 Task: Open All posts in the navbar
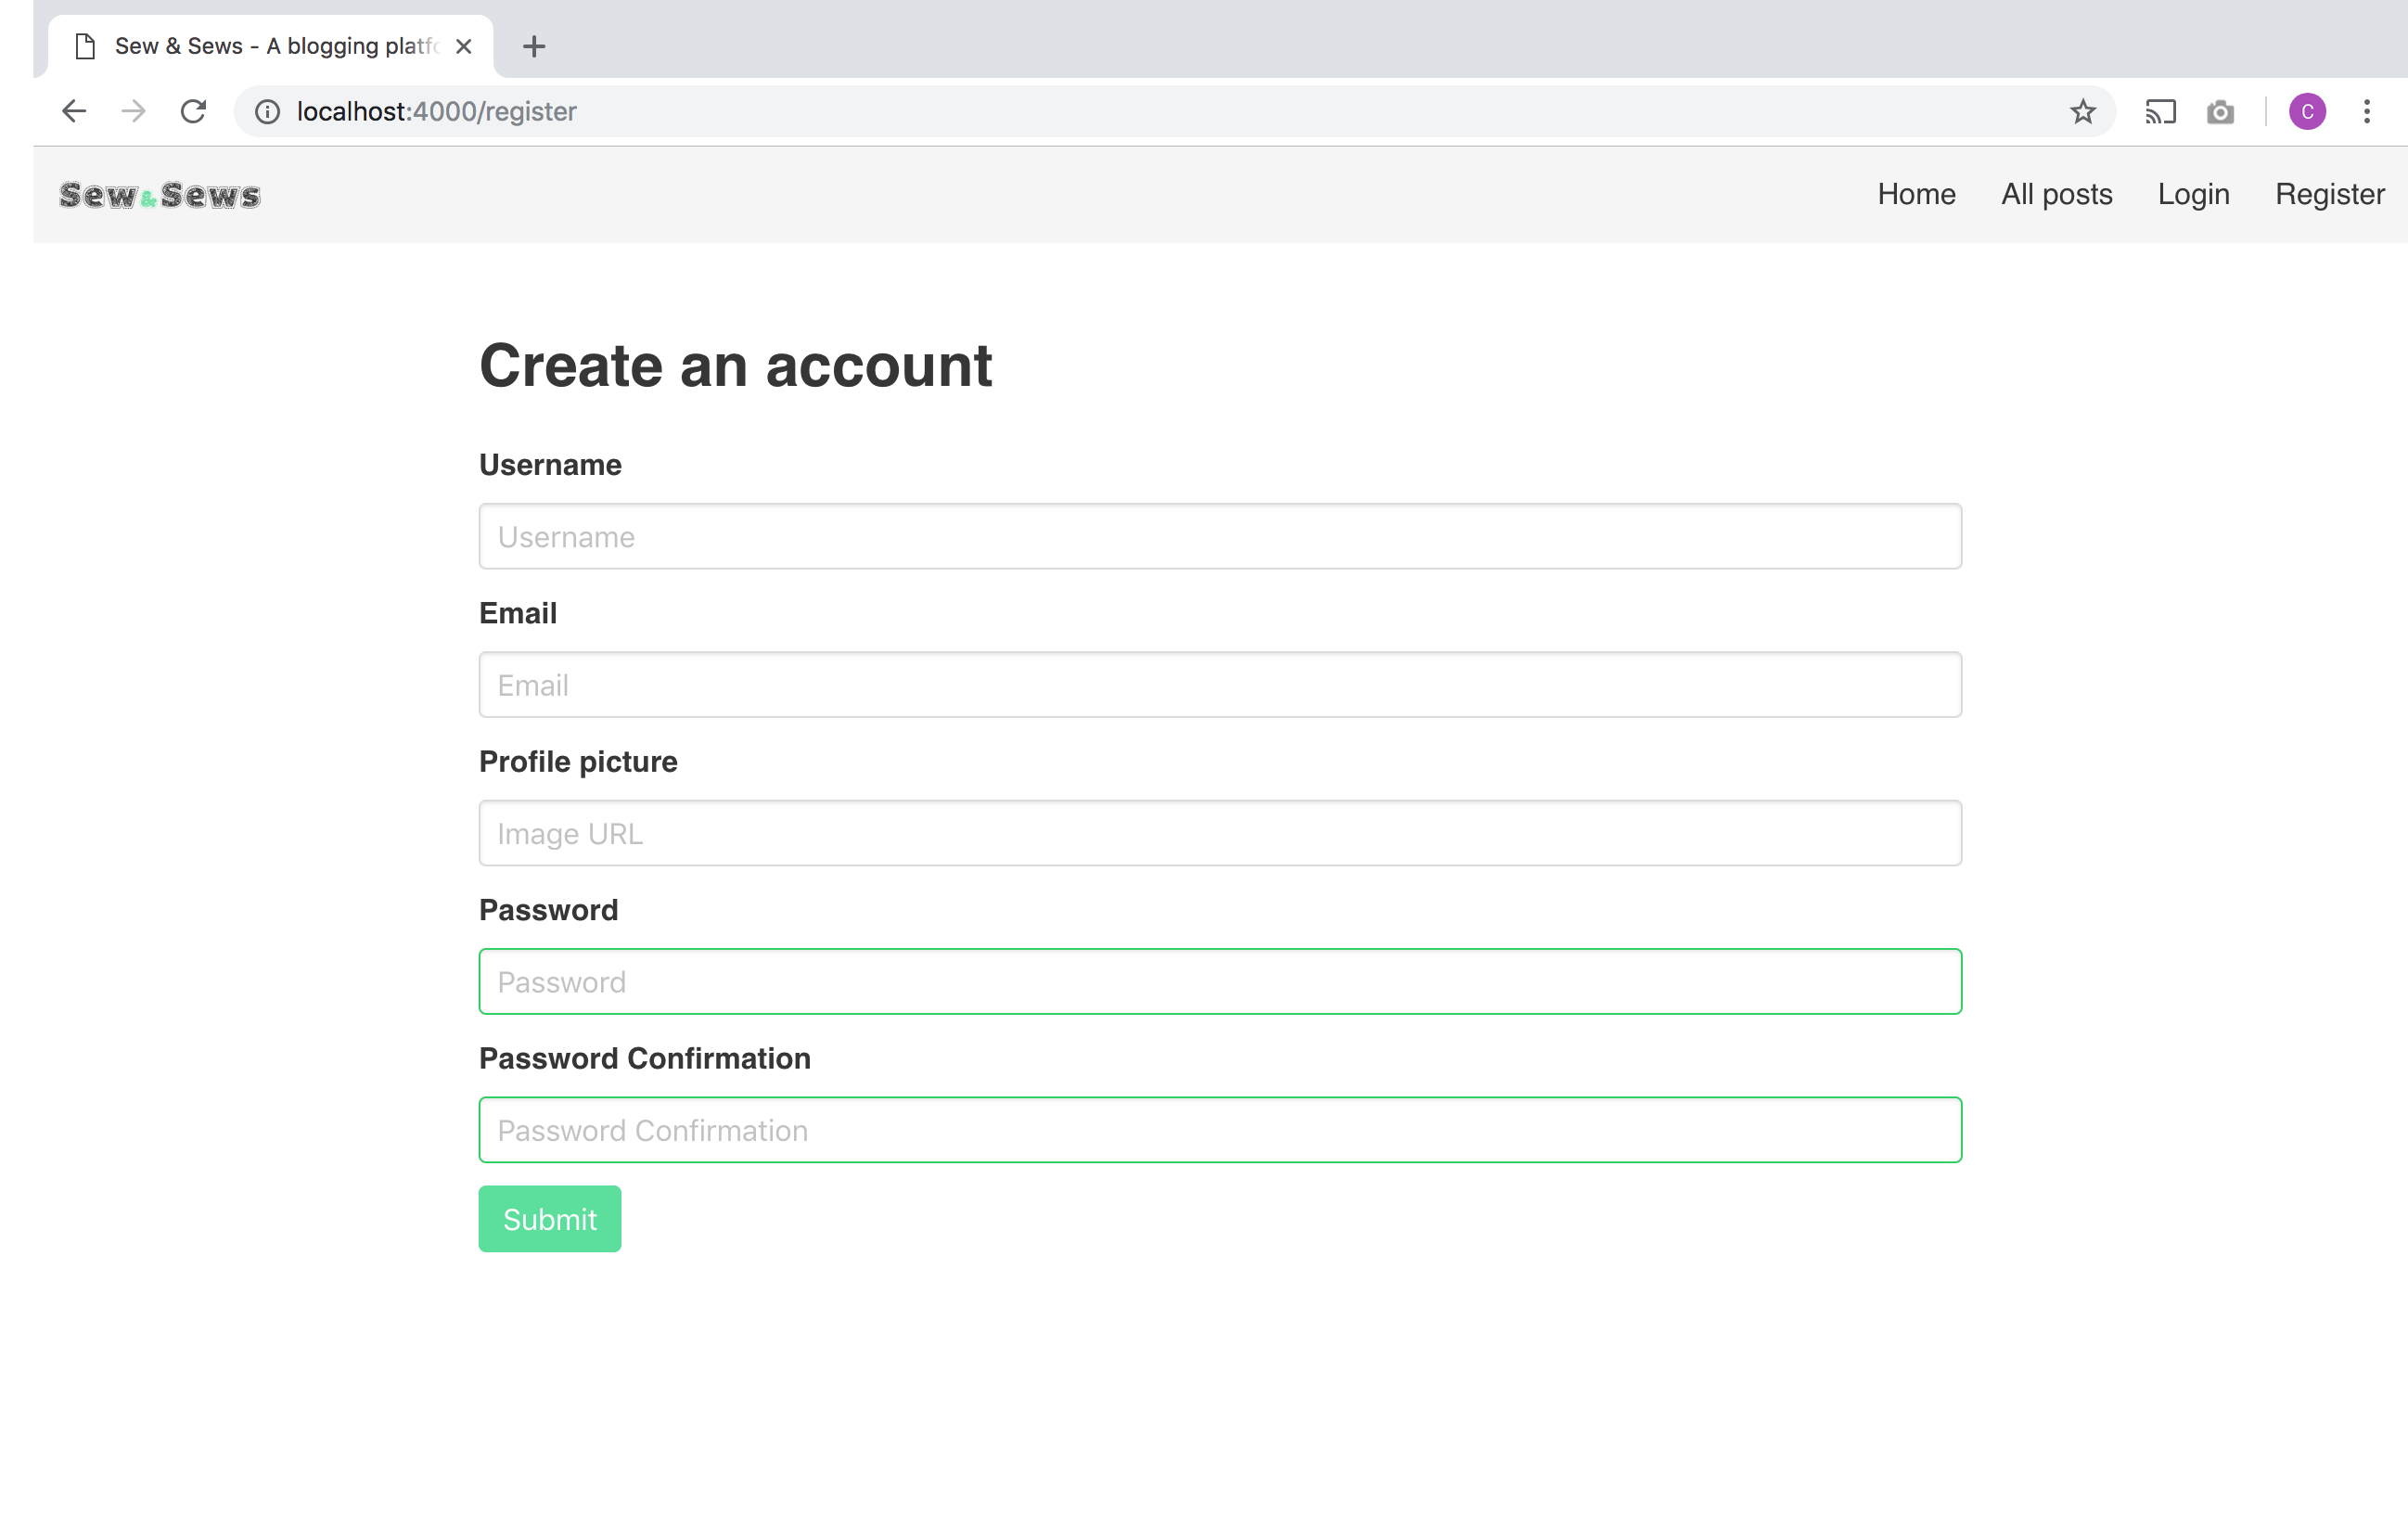pos(2056,194)
